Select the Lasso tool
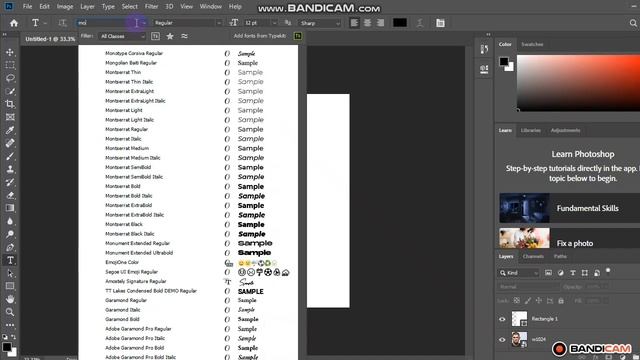Image resolution: width=640 pixels, height=360 pixels. pyautogui.click(x=10, y=78)
